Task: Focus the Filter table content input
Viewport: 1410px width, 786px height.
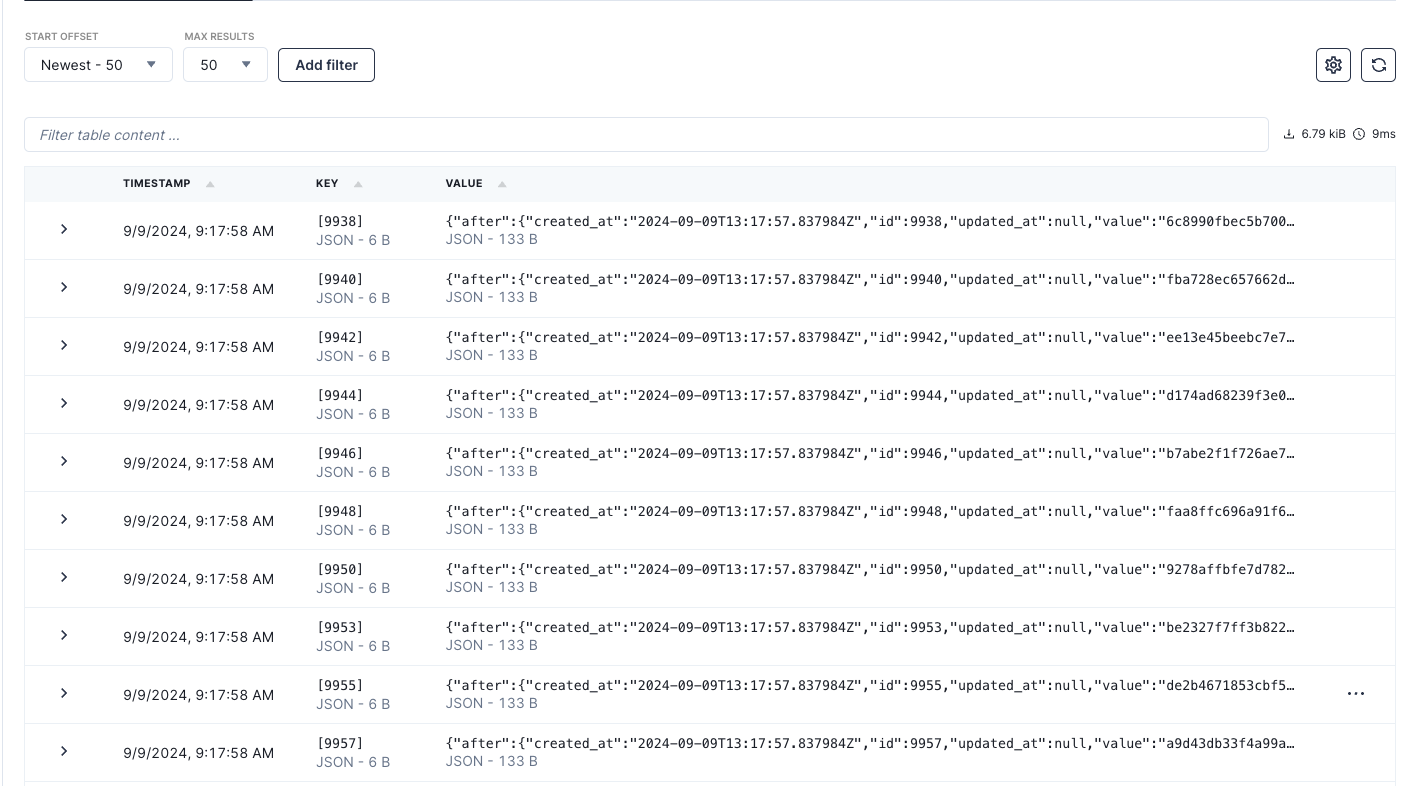Action: pos(646,135)
